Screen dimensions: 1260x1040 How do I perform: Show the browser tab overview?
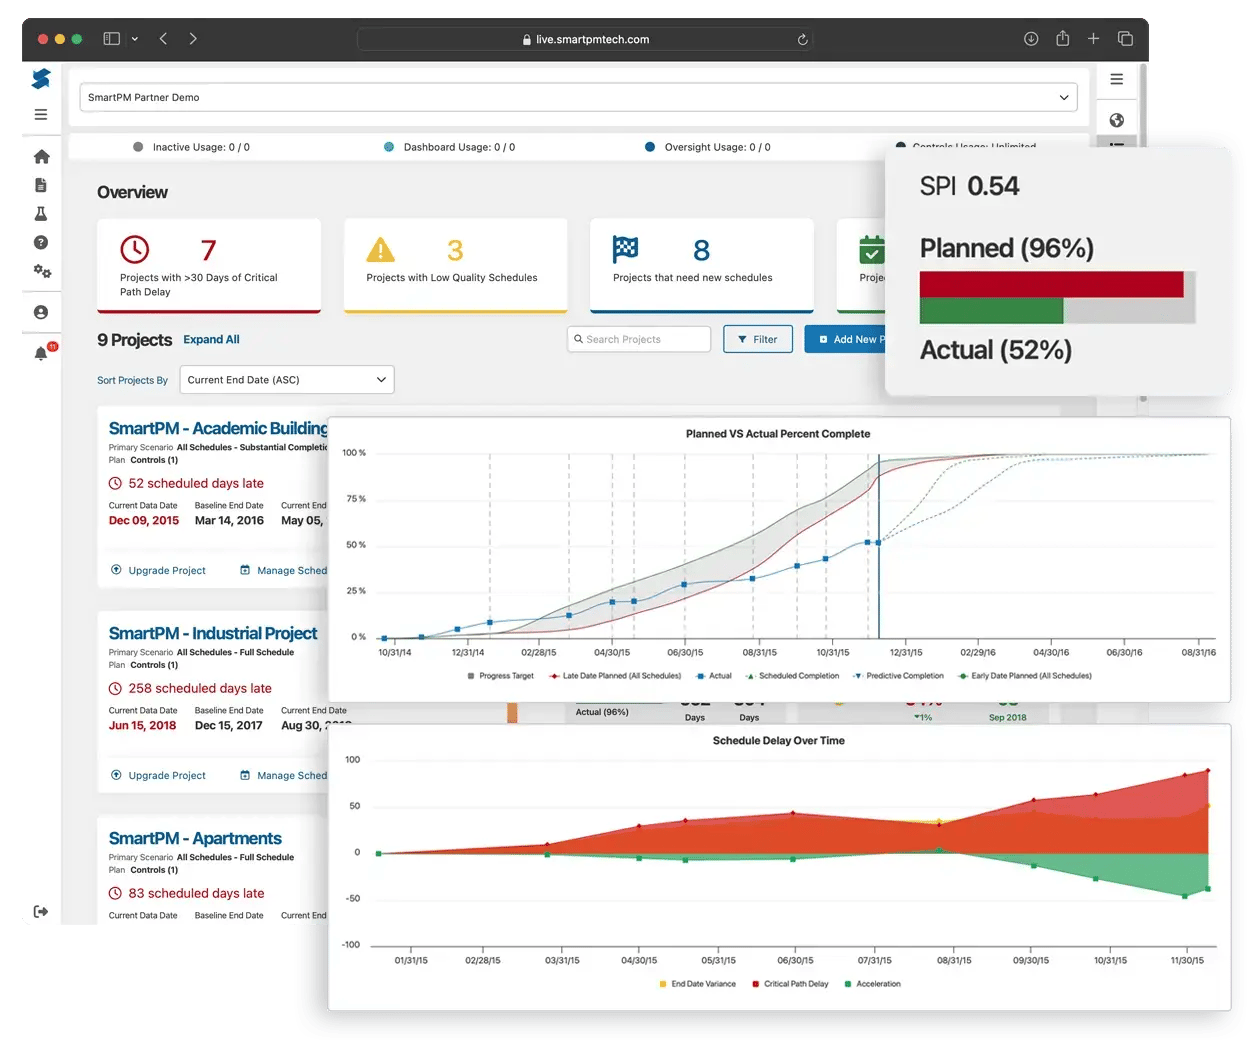pos(1125,39)
